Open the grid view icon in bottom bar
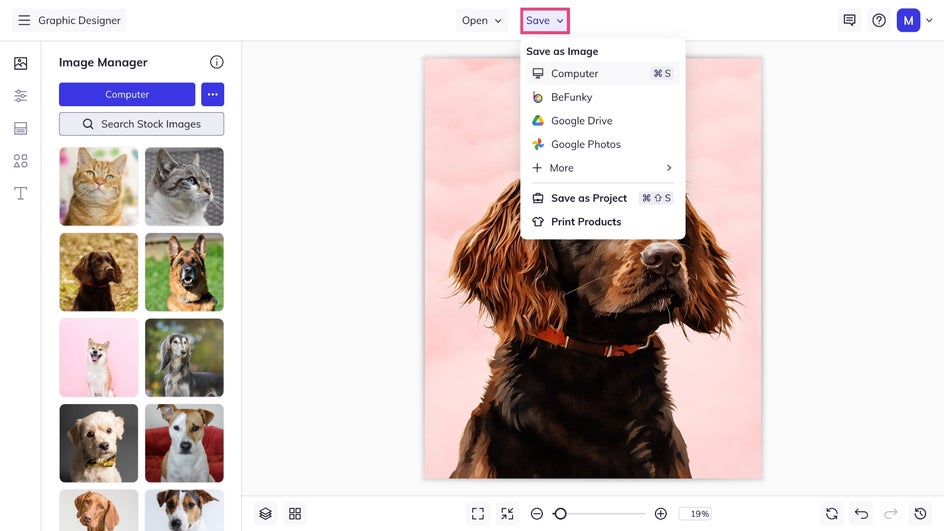Viewport: 944px width, 531px height. pos(295,514)
